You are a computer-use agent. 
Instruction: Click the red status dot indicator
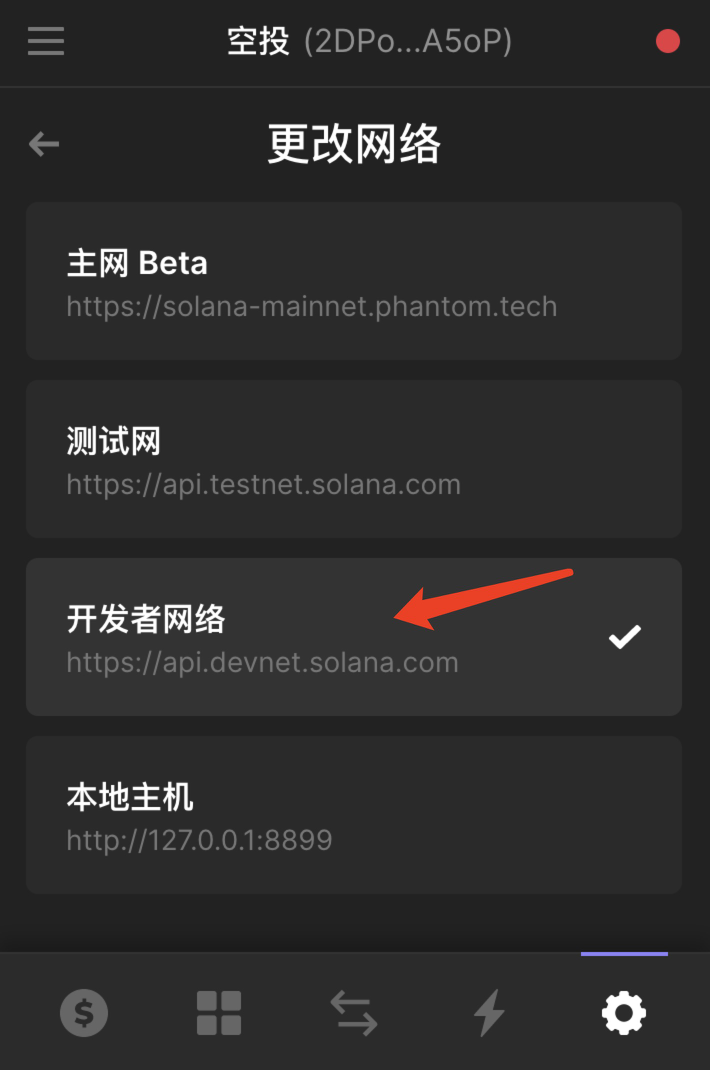point(667,41)
